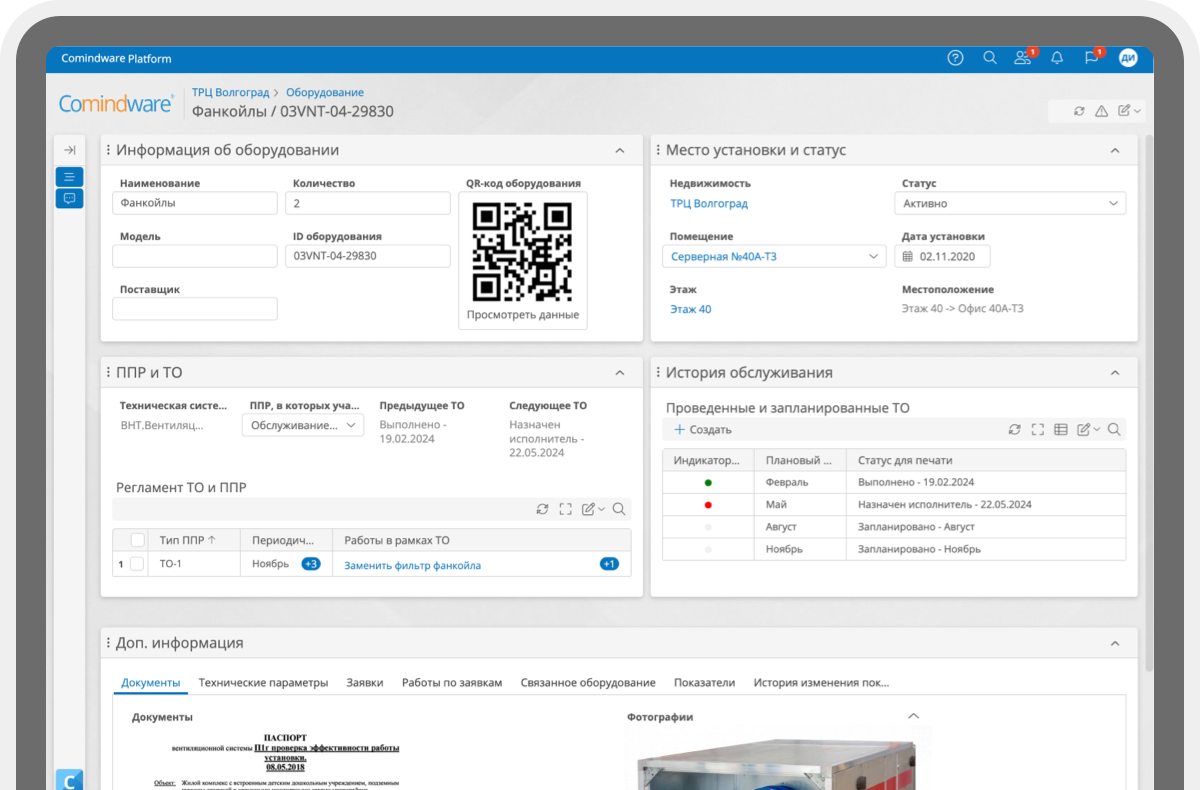Click the Модель input field
1200x790 pixels.
tap(194, 256)
